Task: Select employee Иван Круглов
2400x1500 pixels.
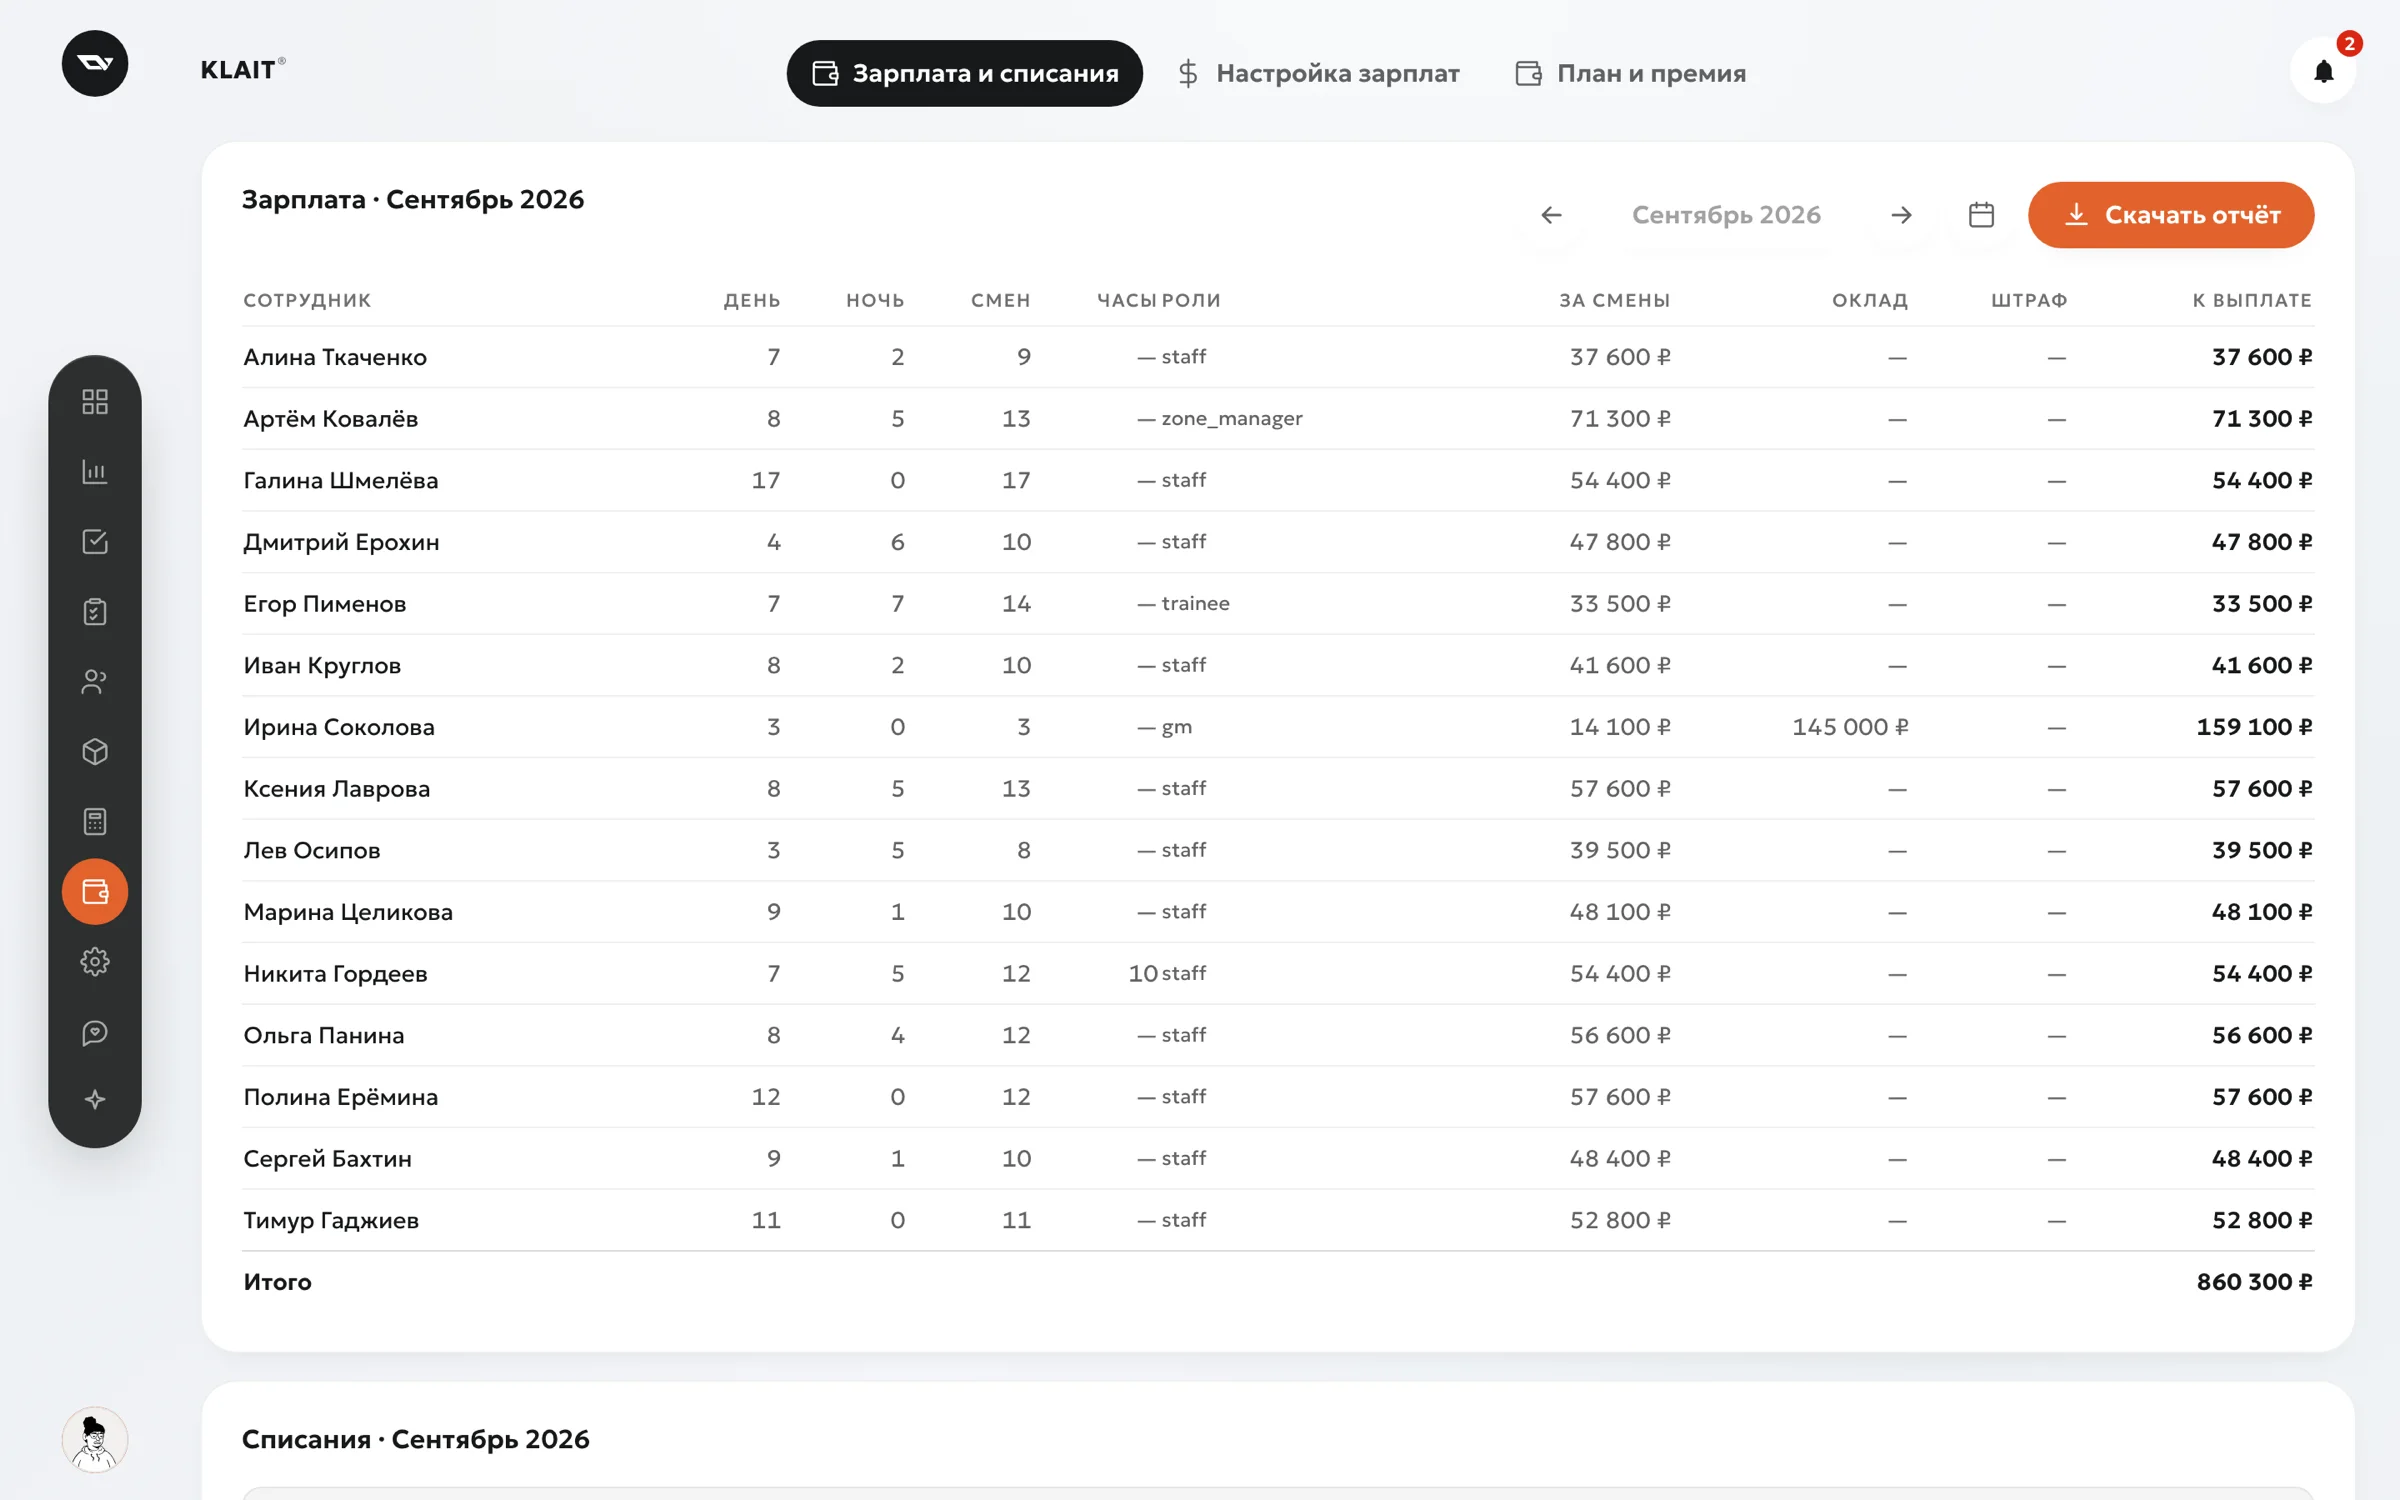Action: [x=322, y=666]
